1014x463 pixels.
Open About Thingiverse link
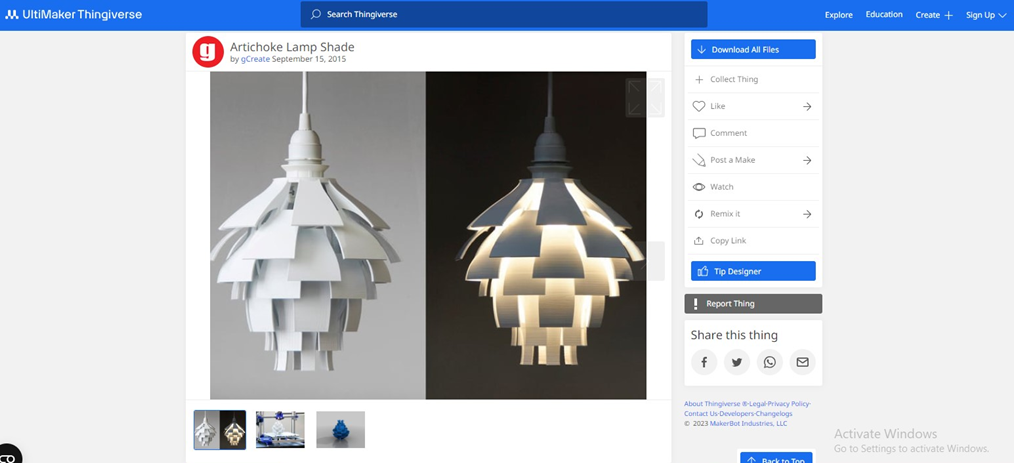(715, 404)
